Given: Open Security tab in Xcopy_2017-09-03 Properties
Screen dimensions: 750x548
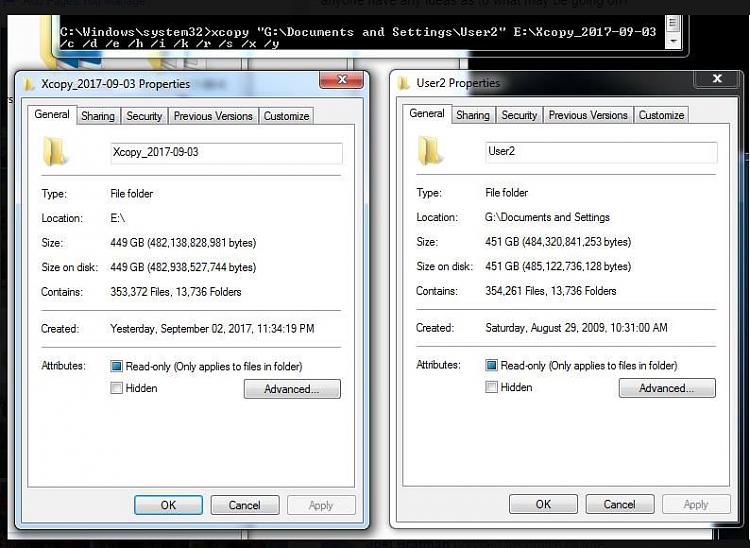Looking at the screenshot, I should coord(144,116).
